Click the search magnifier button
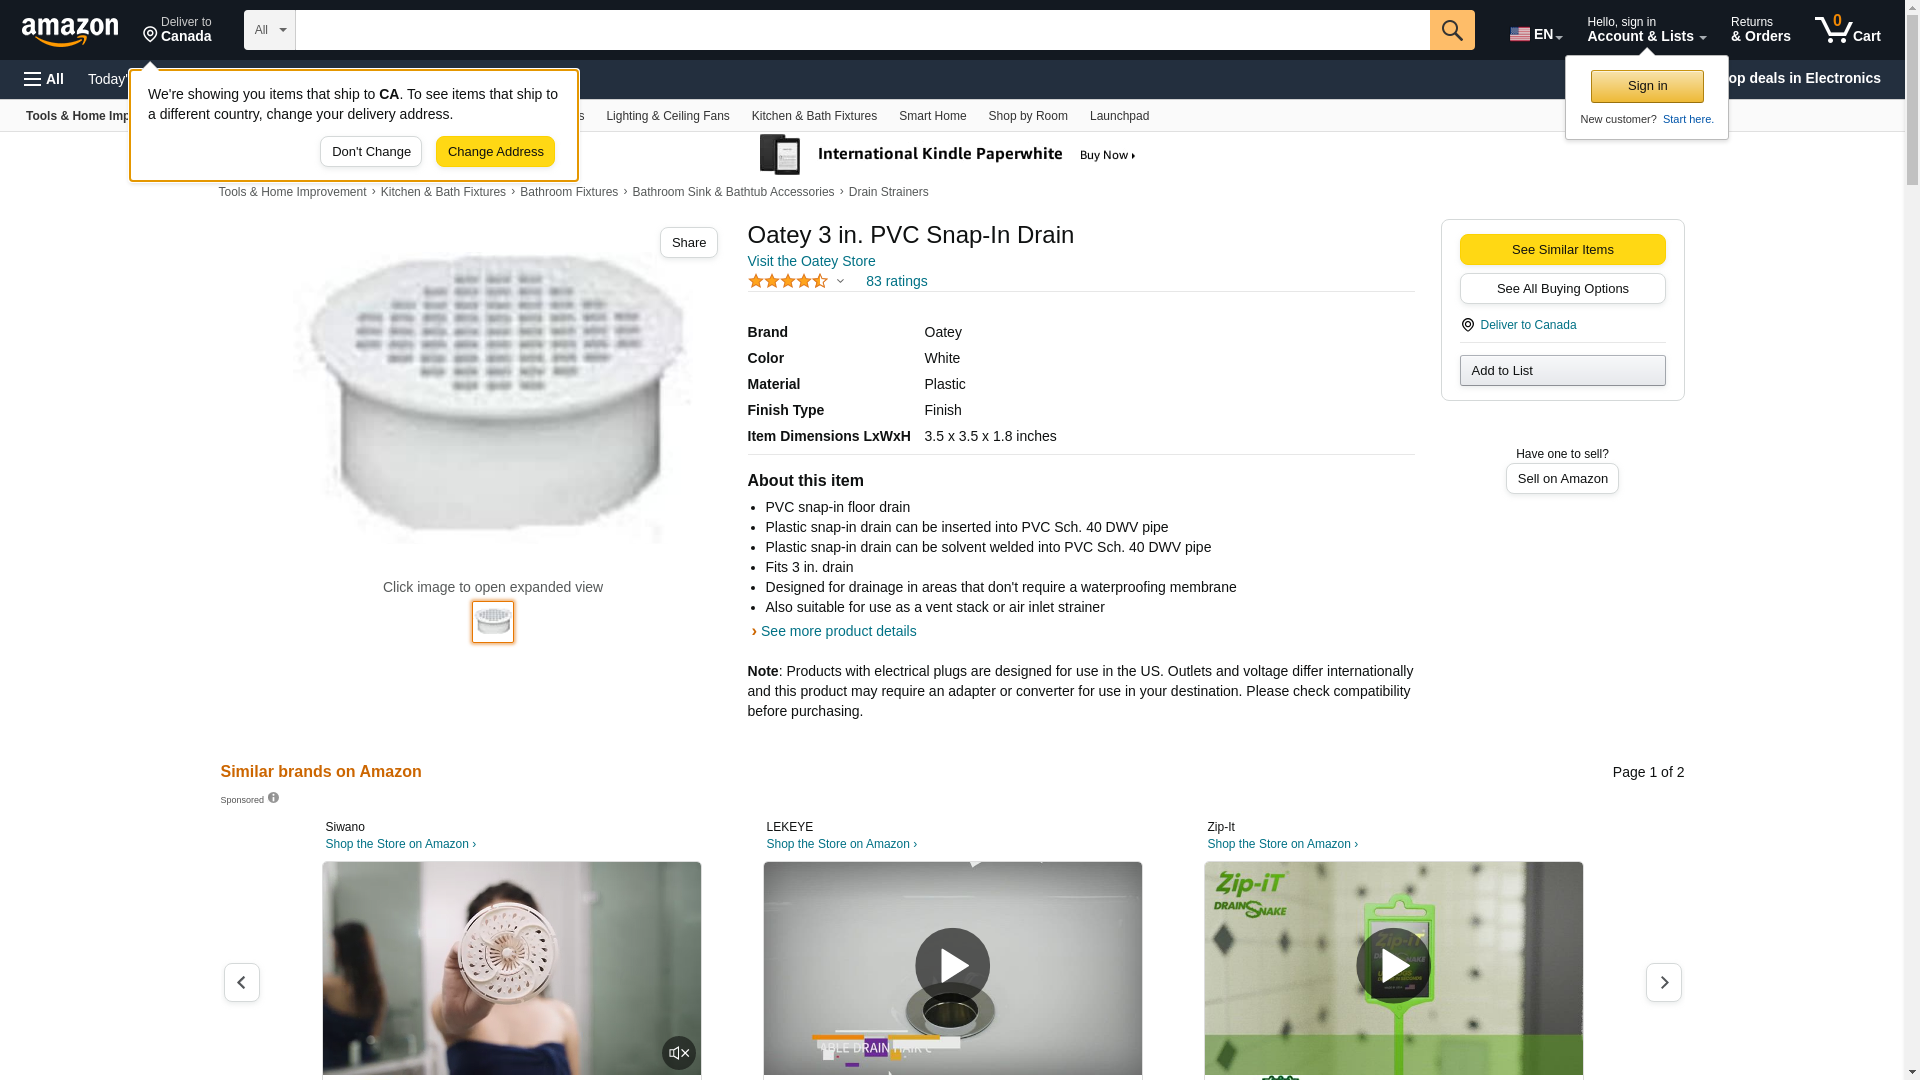 (x=1452, y=30)
